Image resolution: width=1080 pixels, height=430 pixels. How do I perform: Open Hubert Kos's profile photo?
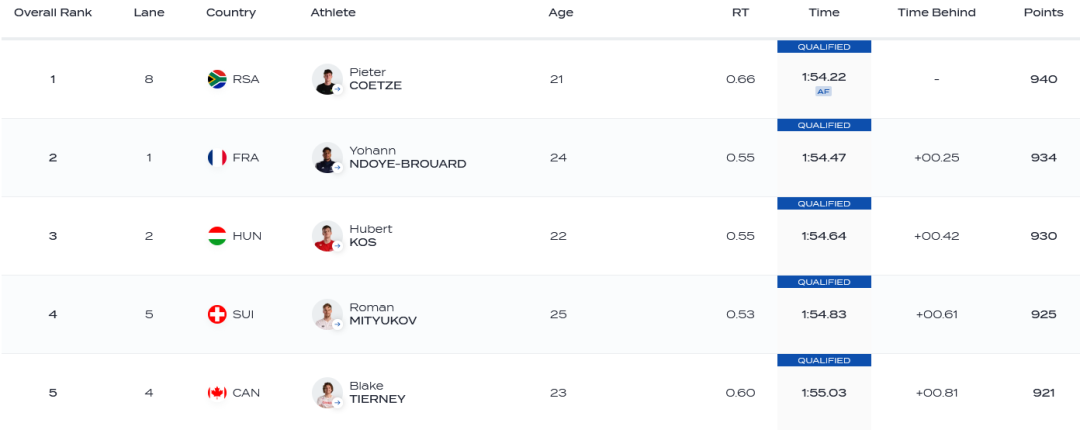(x=327, y=236)
